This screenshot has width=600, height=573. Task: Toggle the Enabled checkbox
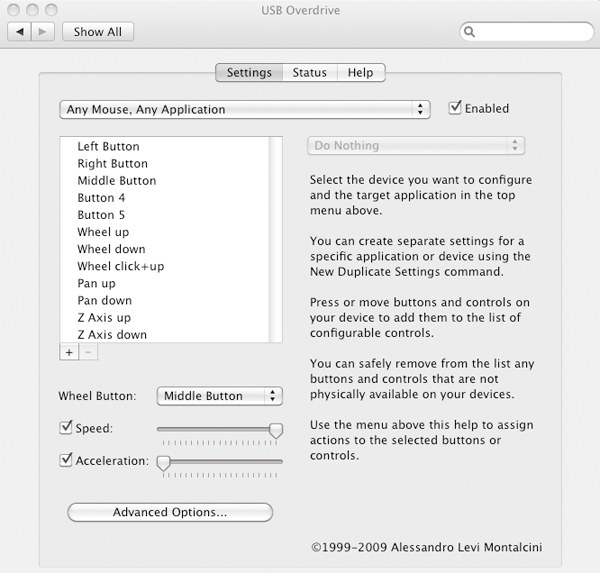pyautogui.click(x=455, y=108)
